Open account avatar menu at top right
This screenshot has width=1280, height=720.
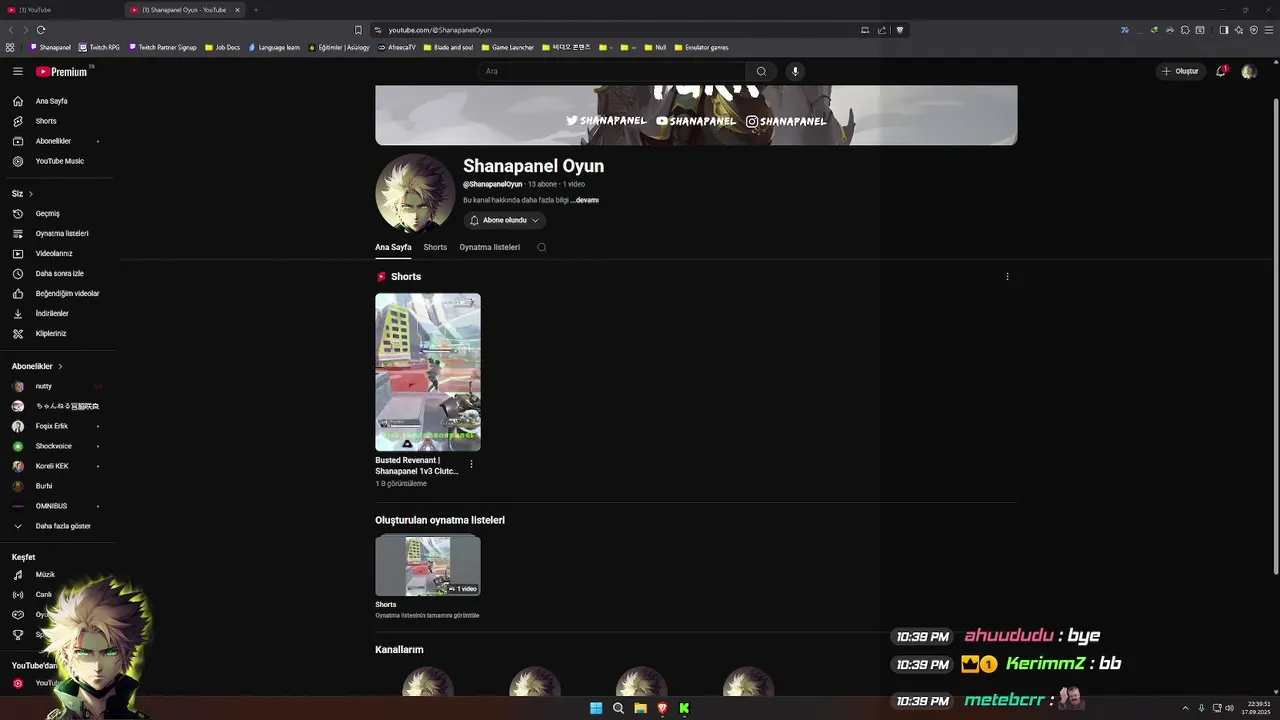tap(1248, 71)
